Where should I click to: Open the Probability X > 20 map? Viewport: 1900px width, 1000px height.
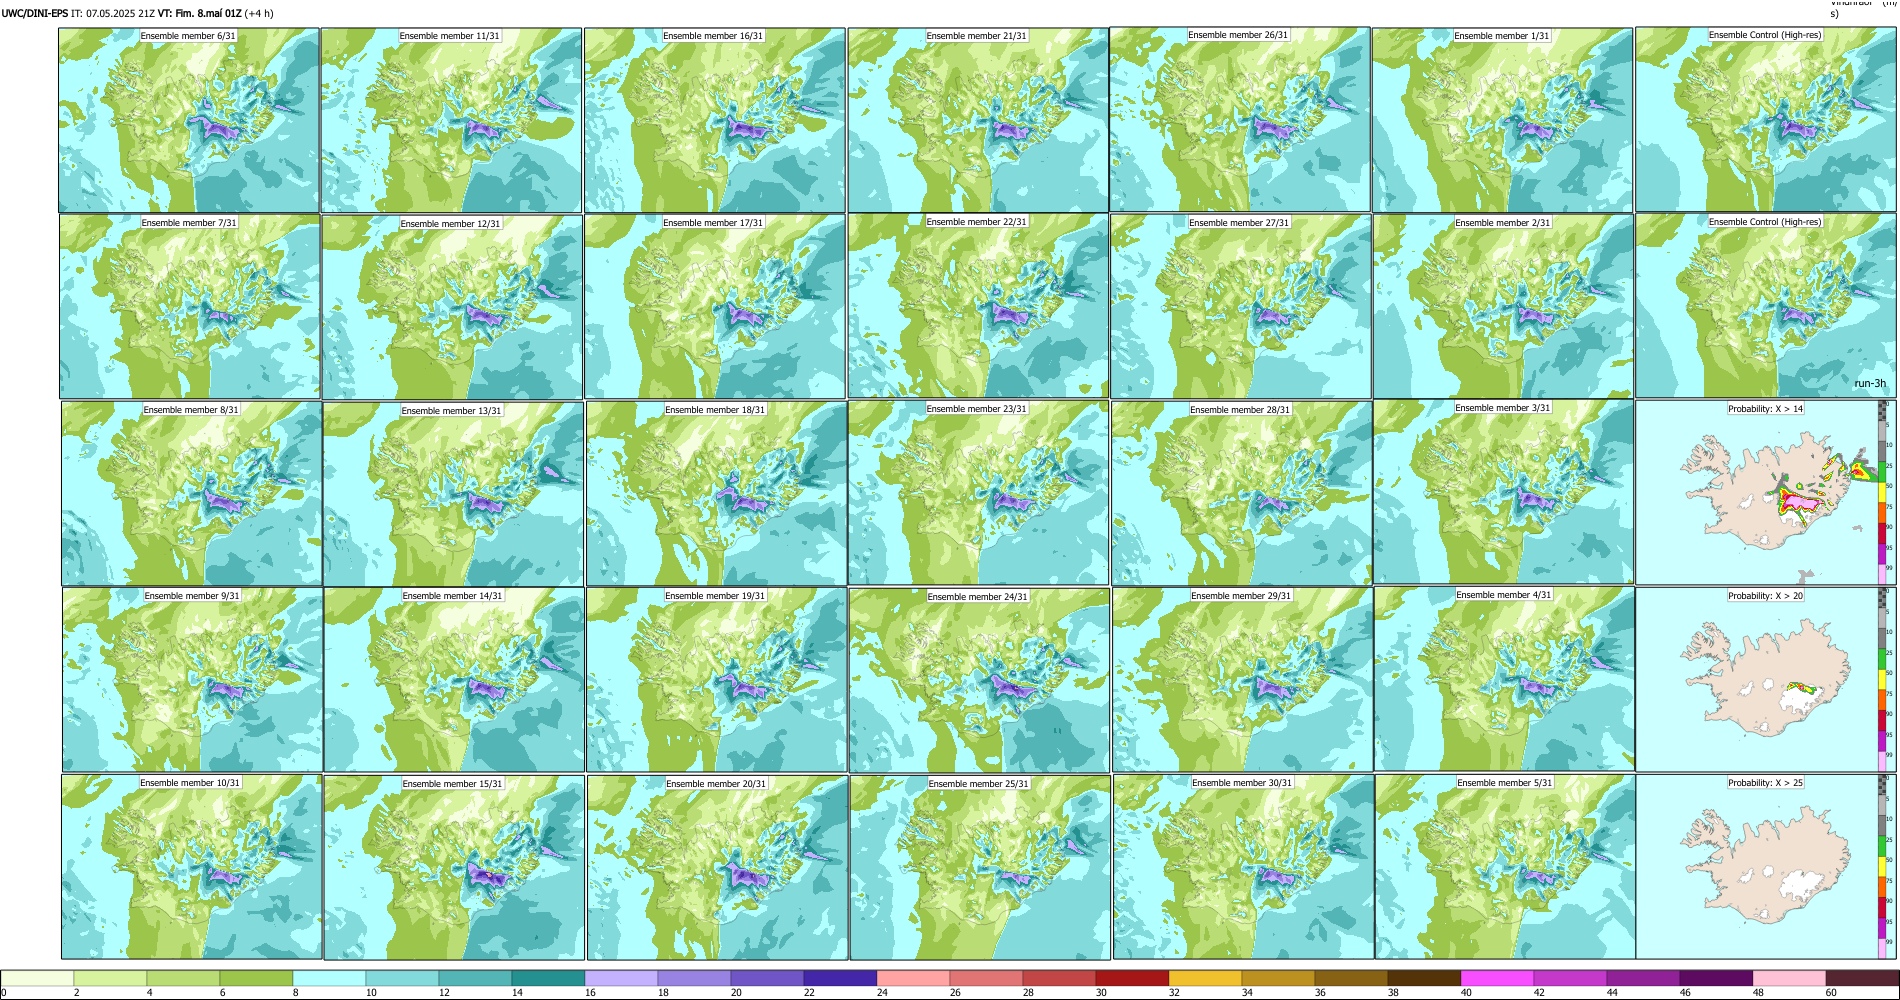coord(1757,679)
